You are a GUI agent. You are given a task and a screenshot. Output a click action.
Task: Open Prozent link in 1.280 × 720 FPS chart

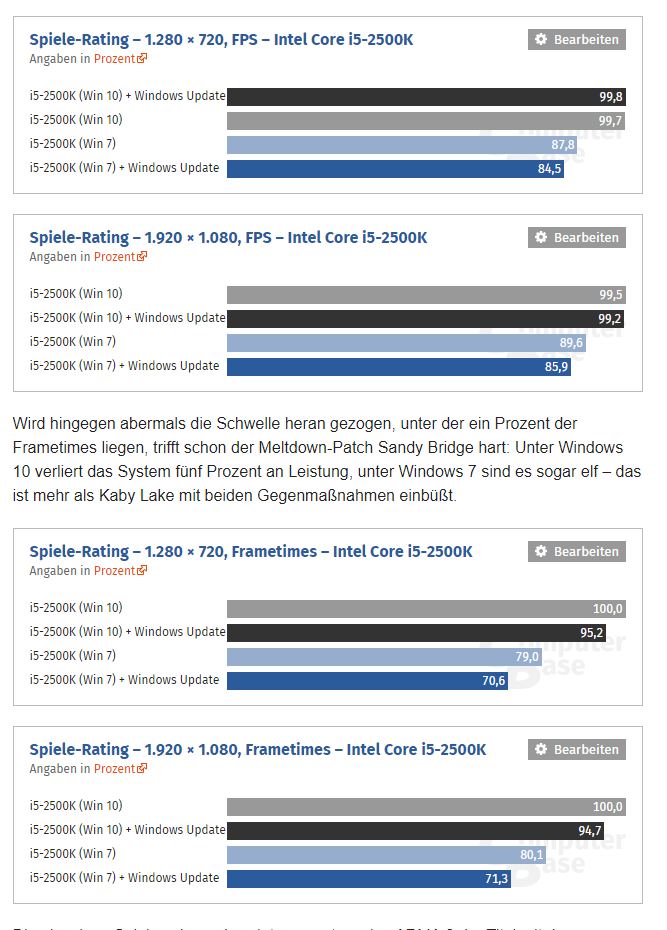115,59
